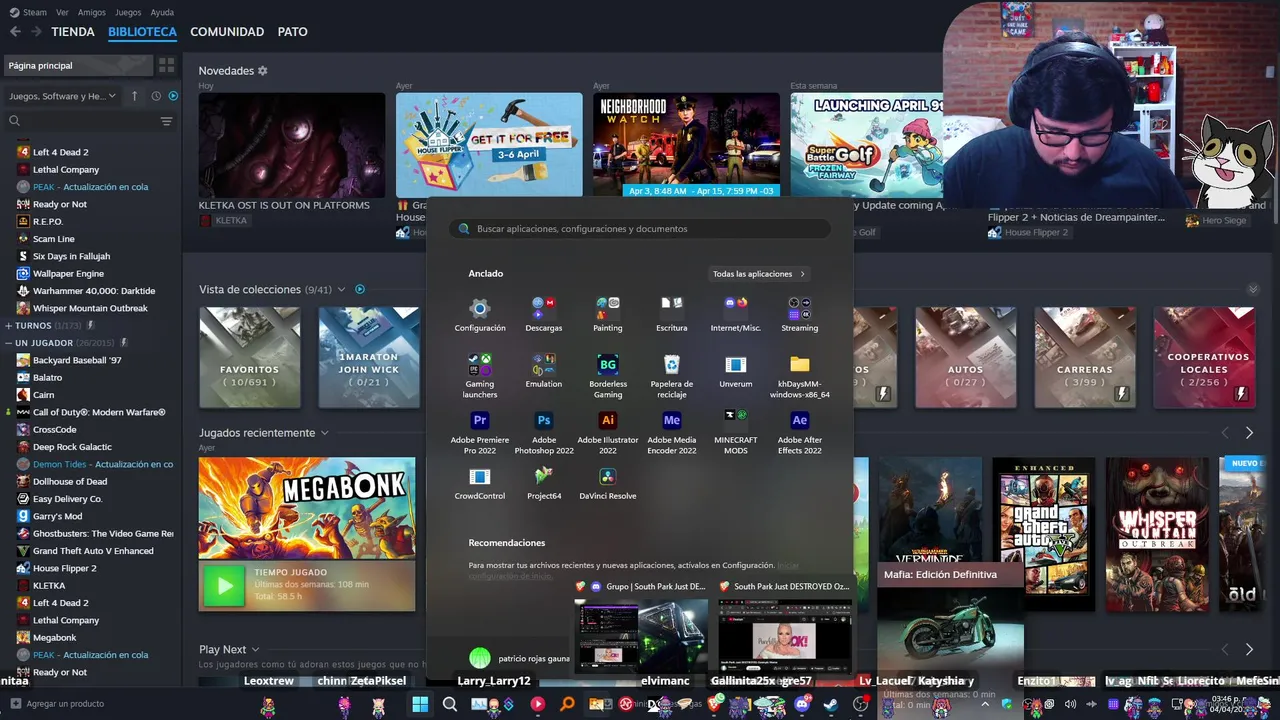1280x720 pixels.
Task: Open advanced filters icon beside library search
Action: [166, 121]
